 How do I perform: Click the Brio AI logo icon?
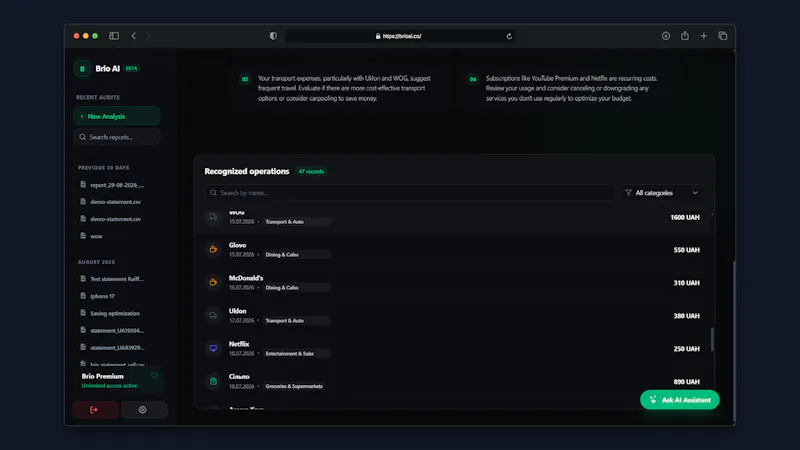(82, 68)
